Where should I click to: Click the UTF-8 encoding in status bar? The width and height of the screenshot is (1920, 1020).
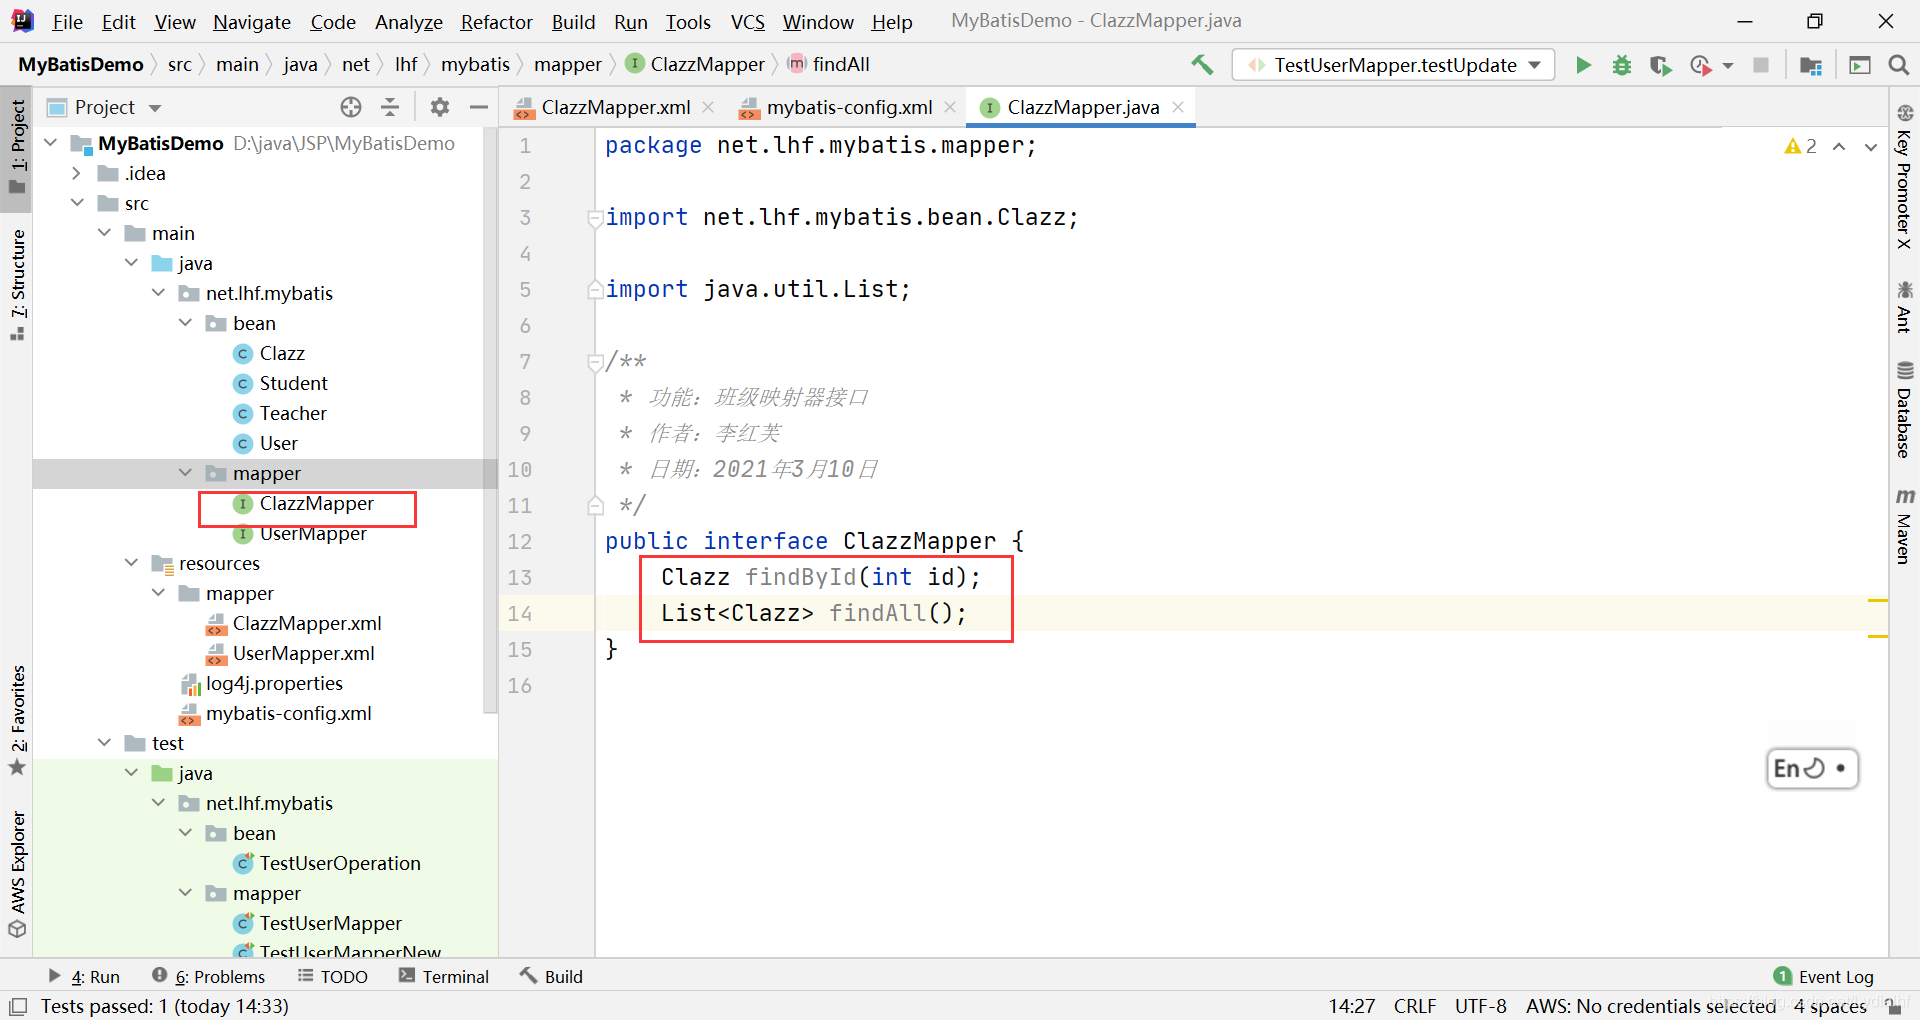click(1480, 1006)
